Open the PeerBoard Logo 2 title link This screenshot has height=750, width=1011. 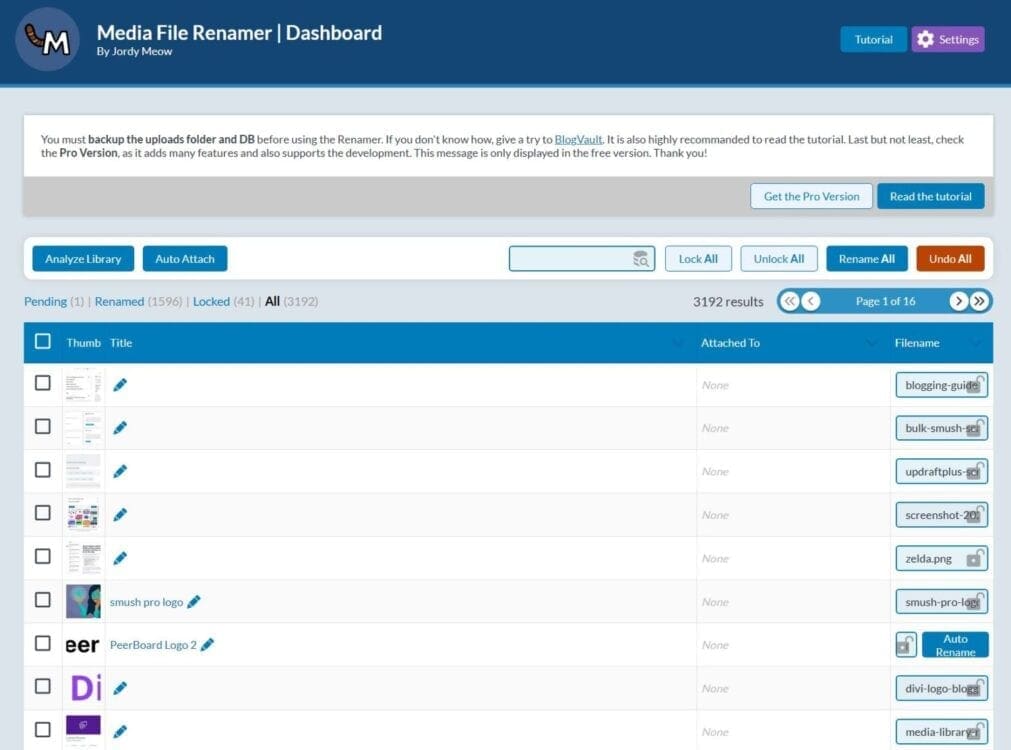tap(153, 645)
